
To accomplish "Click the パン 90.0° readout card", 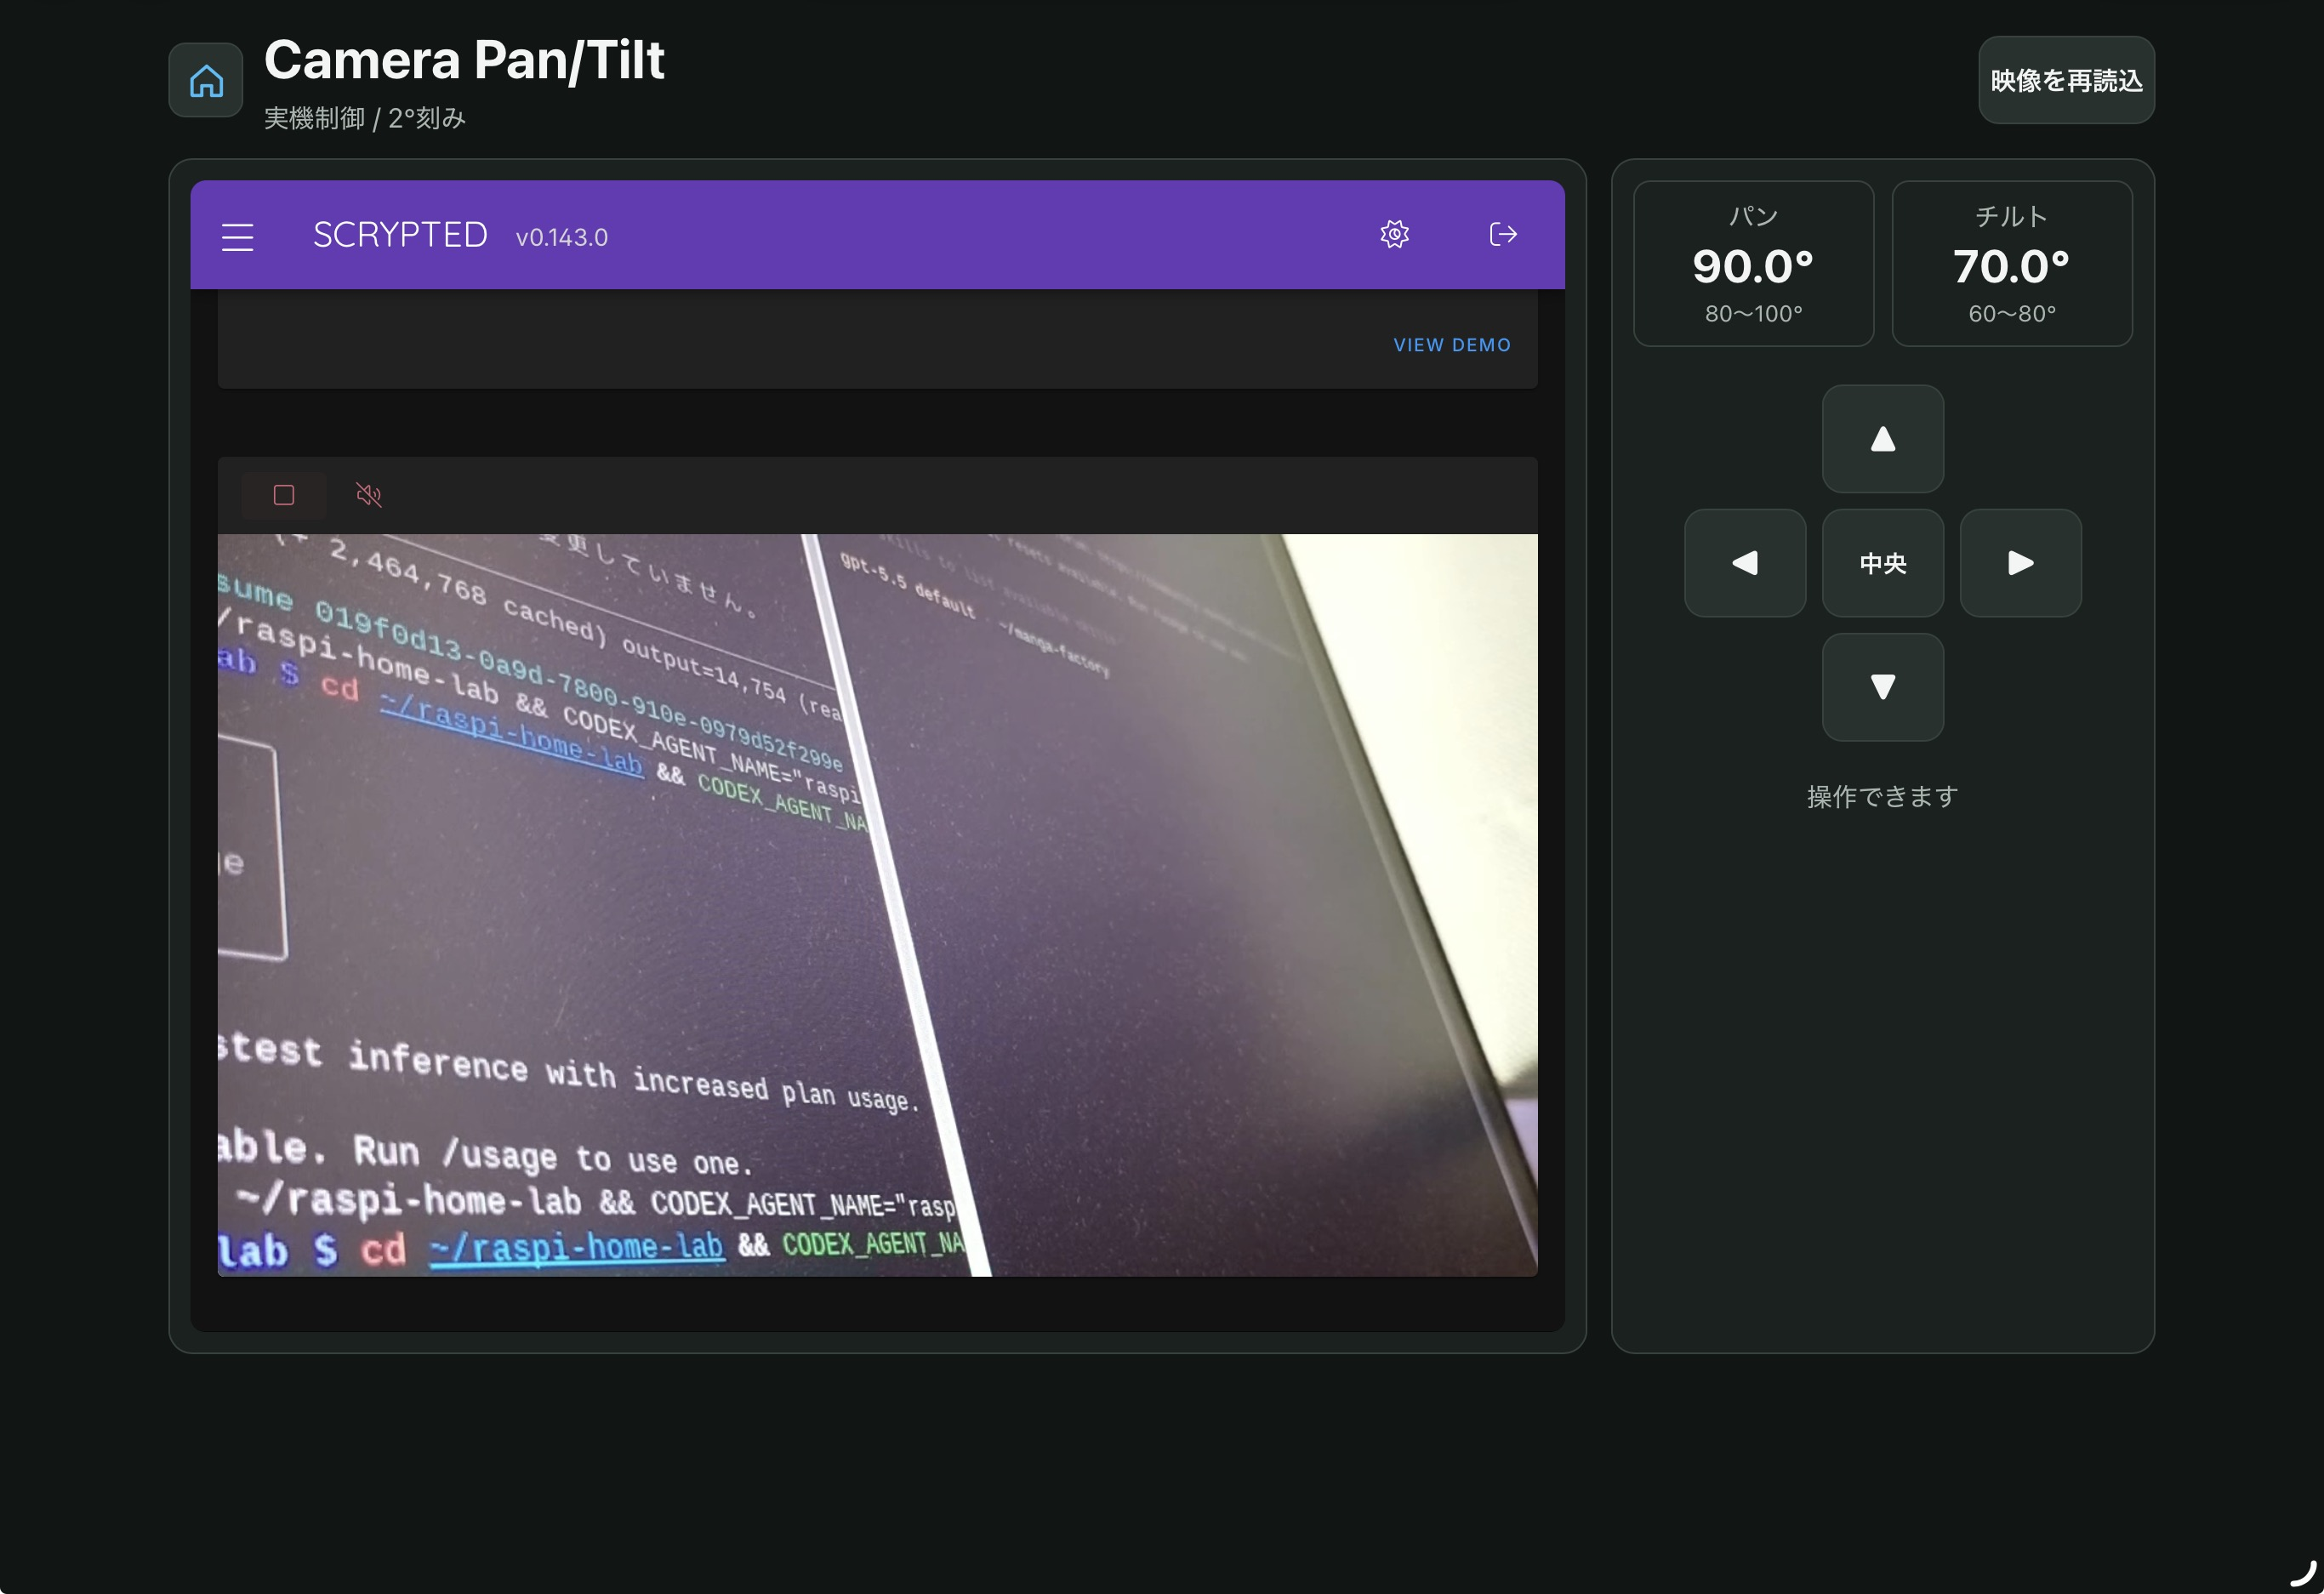I will click(x=1753, y=264).
